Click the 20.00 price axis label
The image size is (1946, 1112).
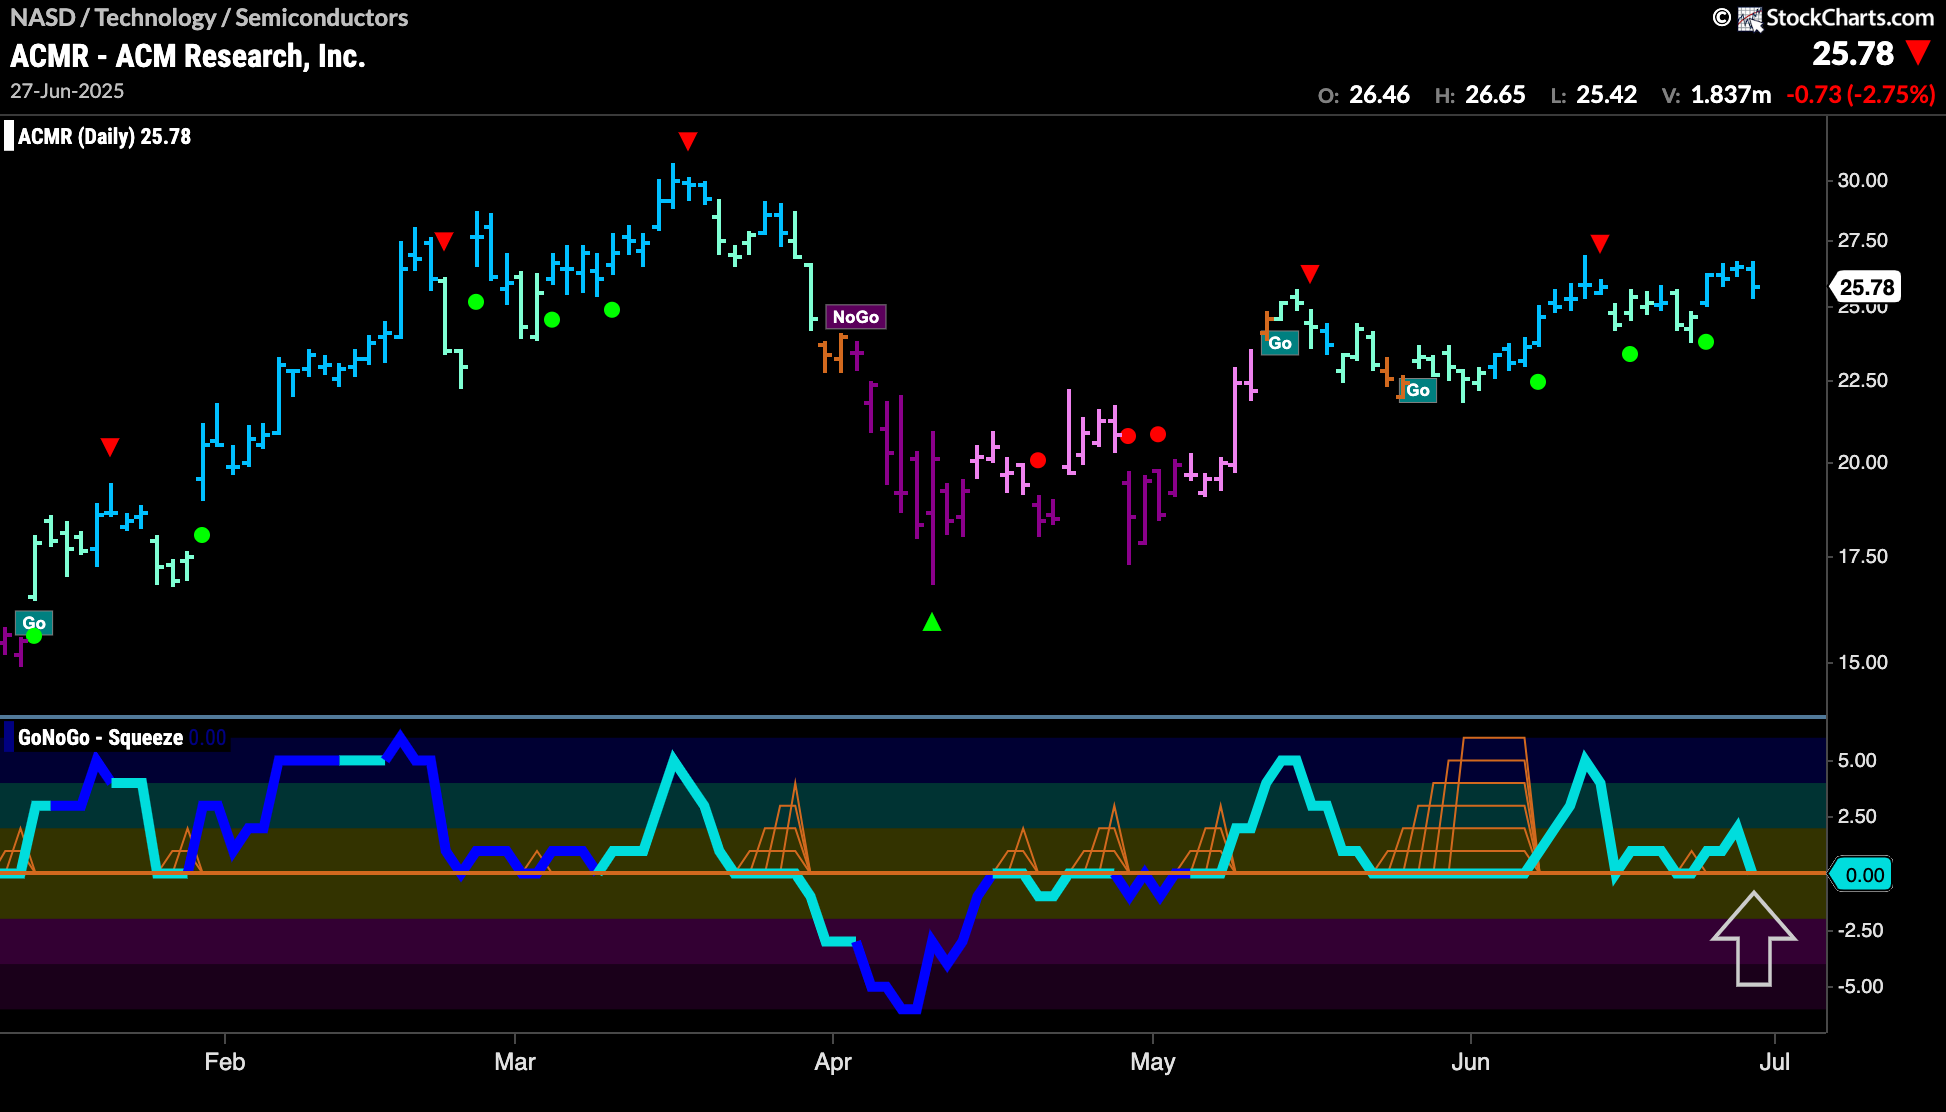(x=1863, y=463)
